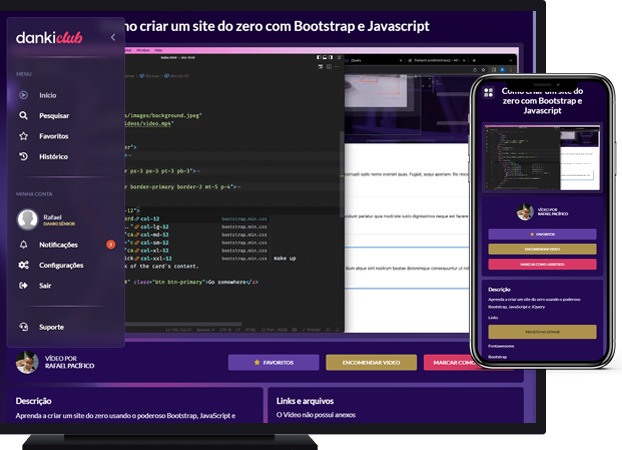This screenshot has width=622, height=450.
Task: Open the Pesquisar menu entry
Action: [x=54, y=116]
